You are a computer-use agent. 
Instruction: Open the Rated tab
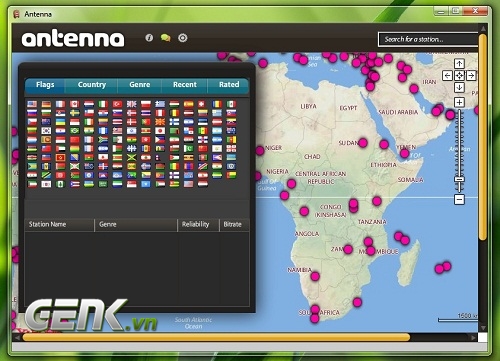229,85
